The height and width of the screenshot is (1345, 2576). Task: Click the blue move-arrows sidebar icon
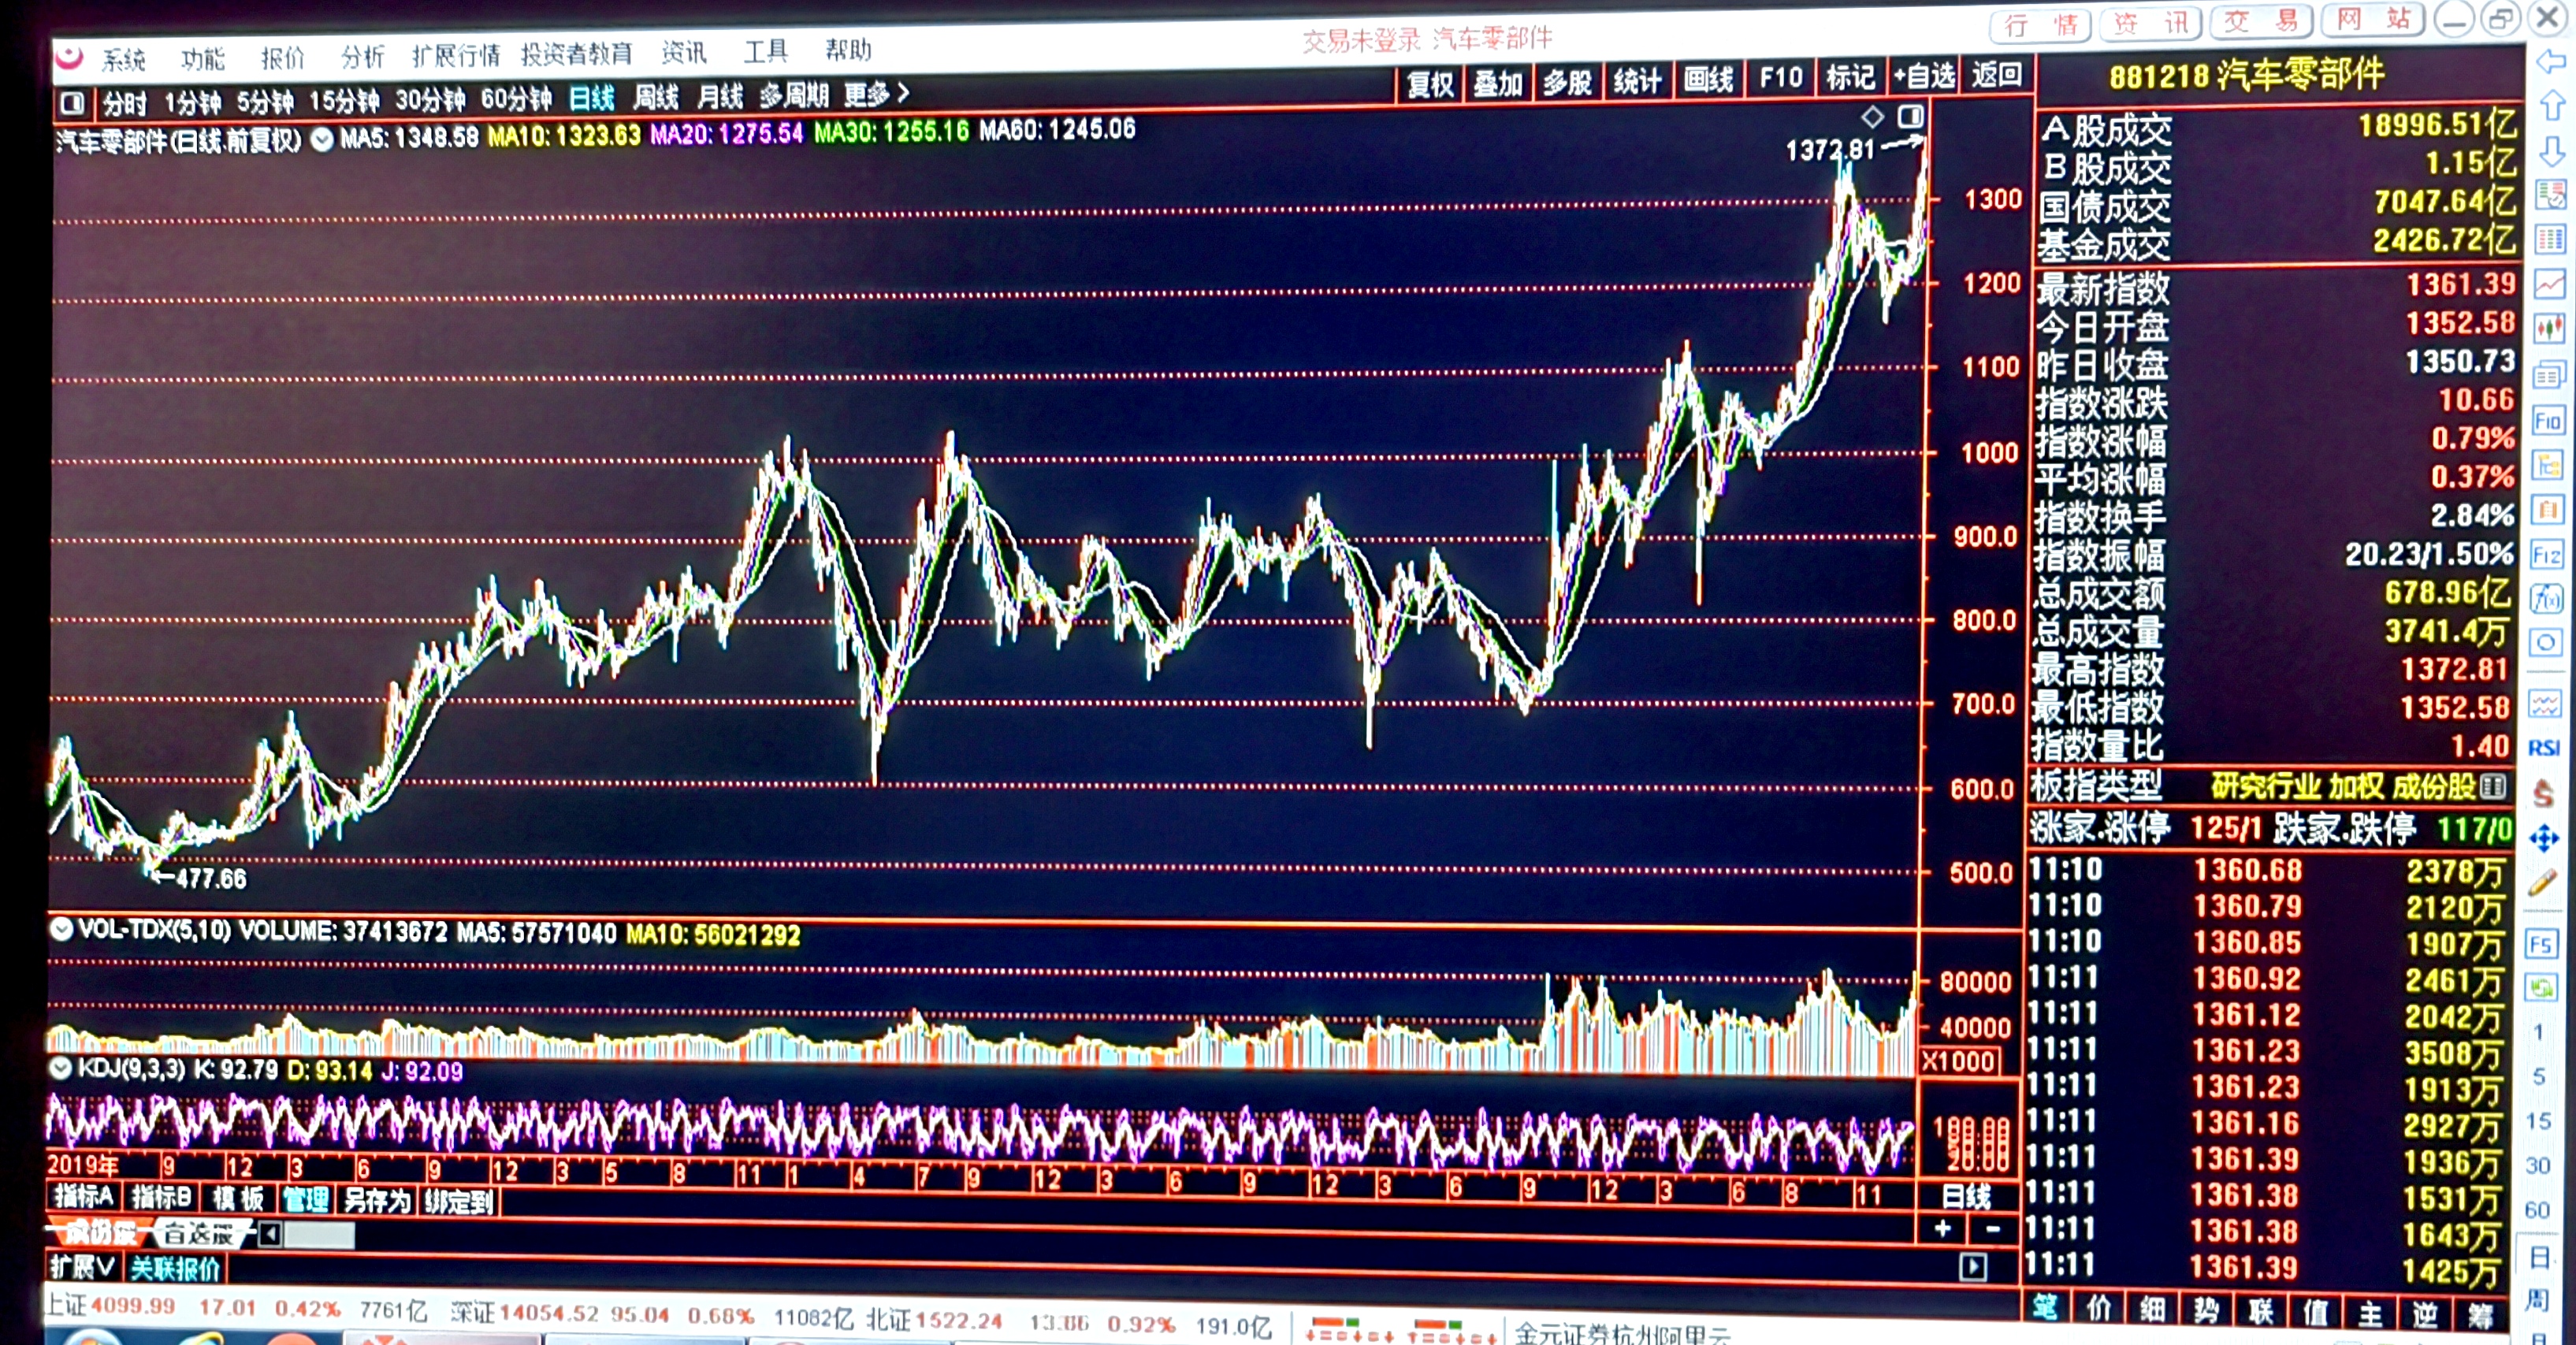point(2543,838)
